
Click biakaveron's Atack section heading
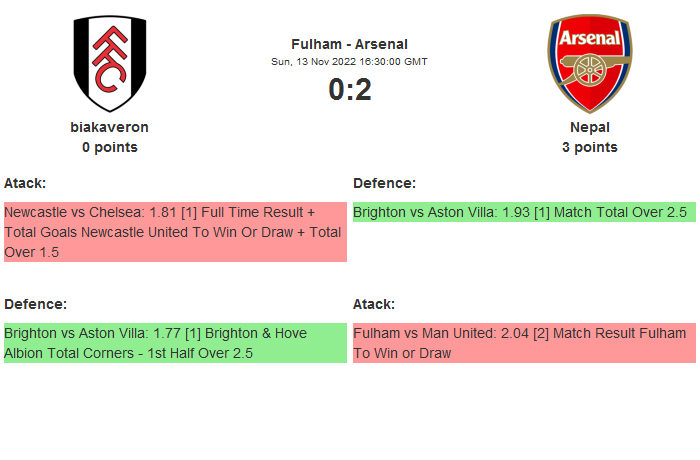(25, 183)
